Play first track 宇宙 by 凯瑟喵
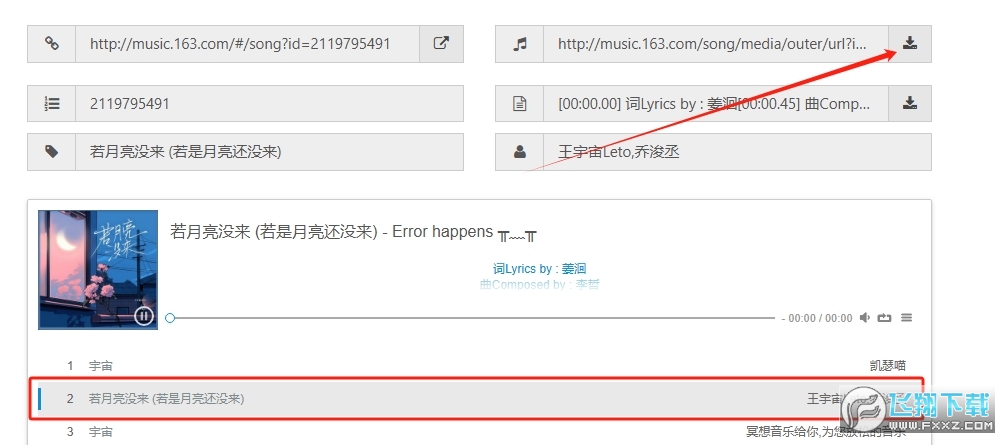Viewport: 1006px width, 445px height. [x=479, y=366]
